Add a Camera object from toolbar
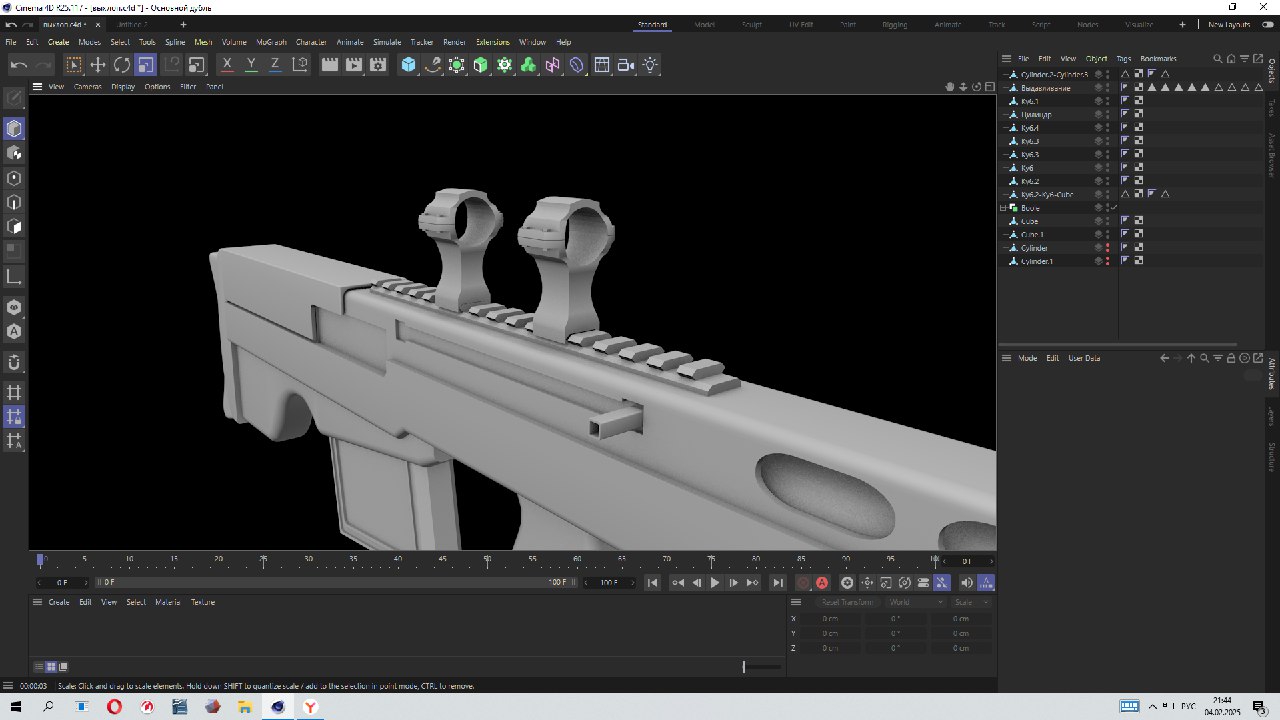The image size is (1280, 720). [626, 65]
